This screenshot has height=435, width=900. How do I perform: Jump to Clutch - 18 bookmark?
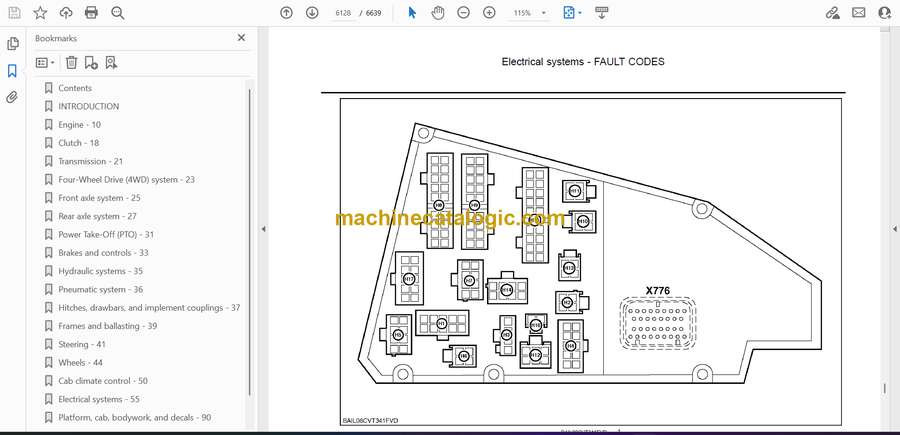78,143
